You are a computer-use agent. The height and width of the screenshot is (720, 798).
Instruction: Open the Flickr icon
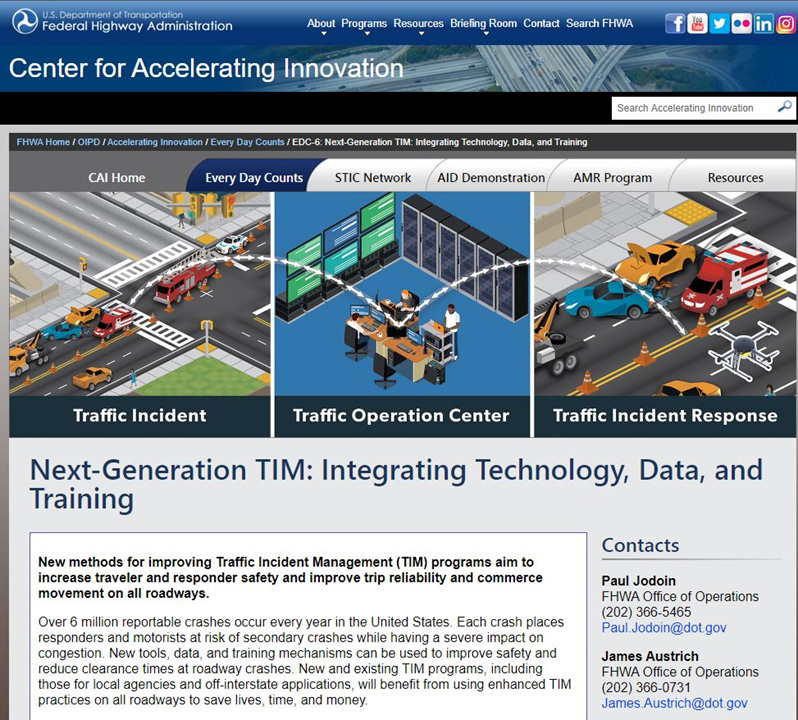tap(742, 23)
